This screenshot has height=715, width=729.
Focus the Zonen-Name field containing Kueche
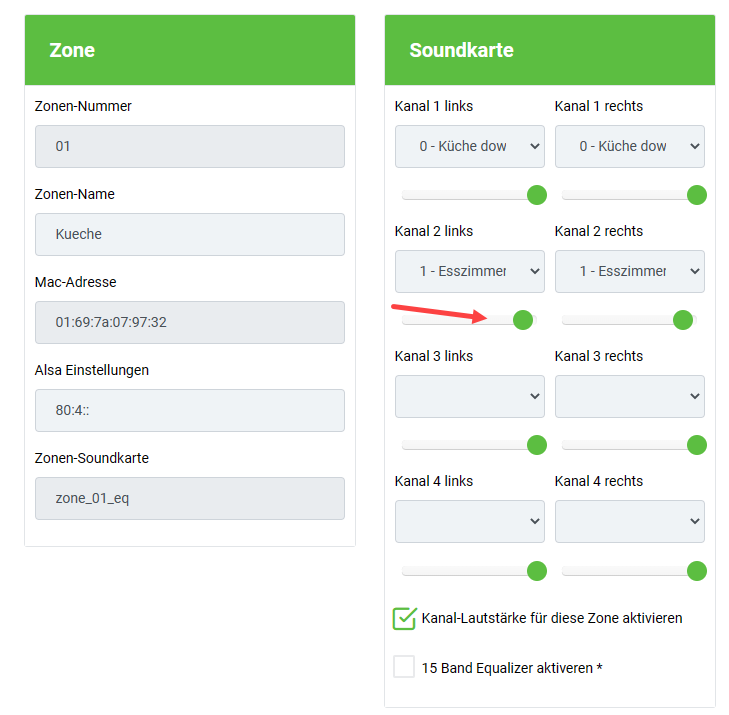(x=190, y=234)
